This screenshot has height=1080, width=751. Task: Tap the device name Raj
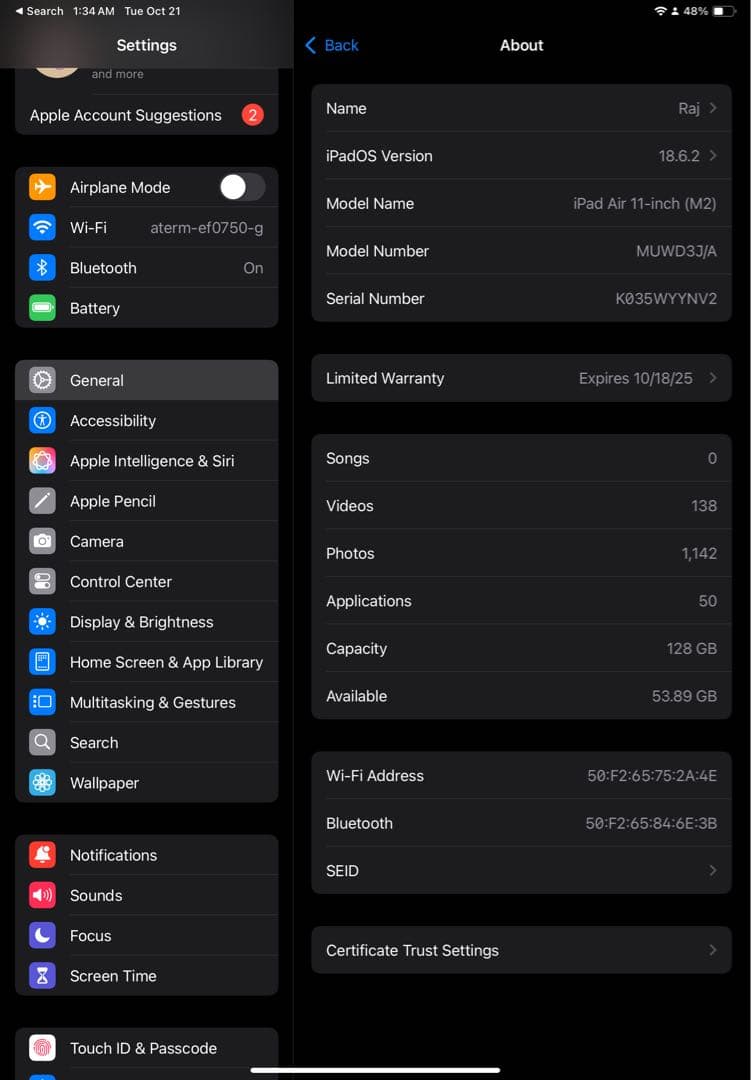click(689, 109)
